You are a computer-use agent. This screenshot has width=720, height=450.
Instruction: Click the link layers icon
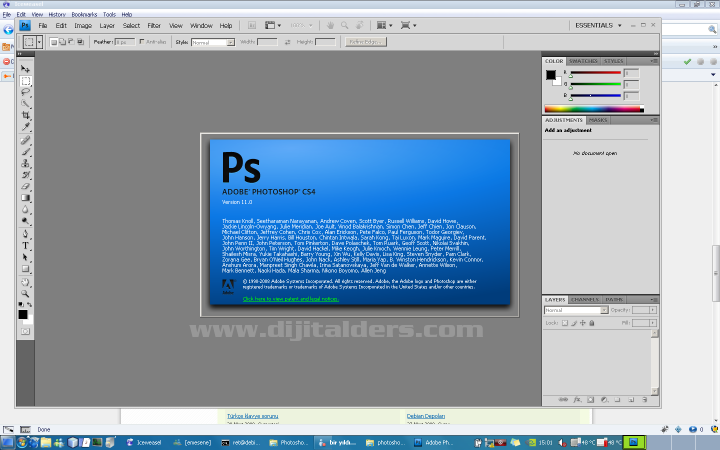point(562,399)
